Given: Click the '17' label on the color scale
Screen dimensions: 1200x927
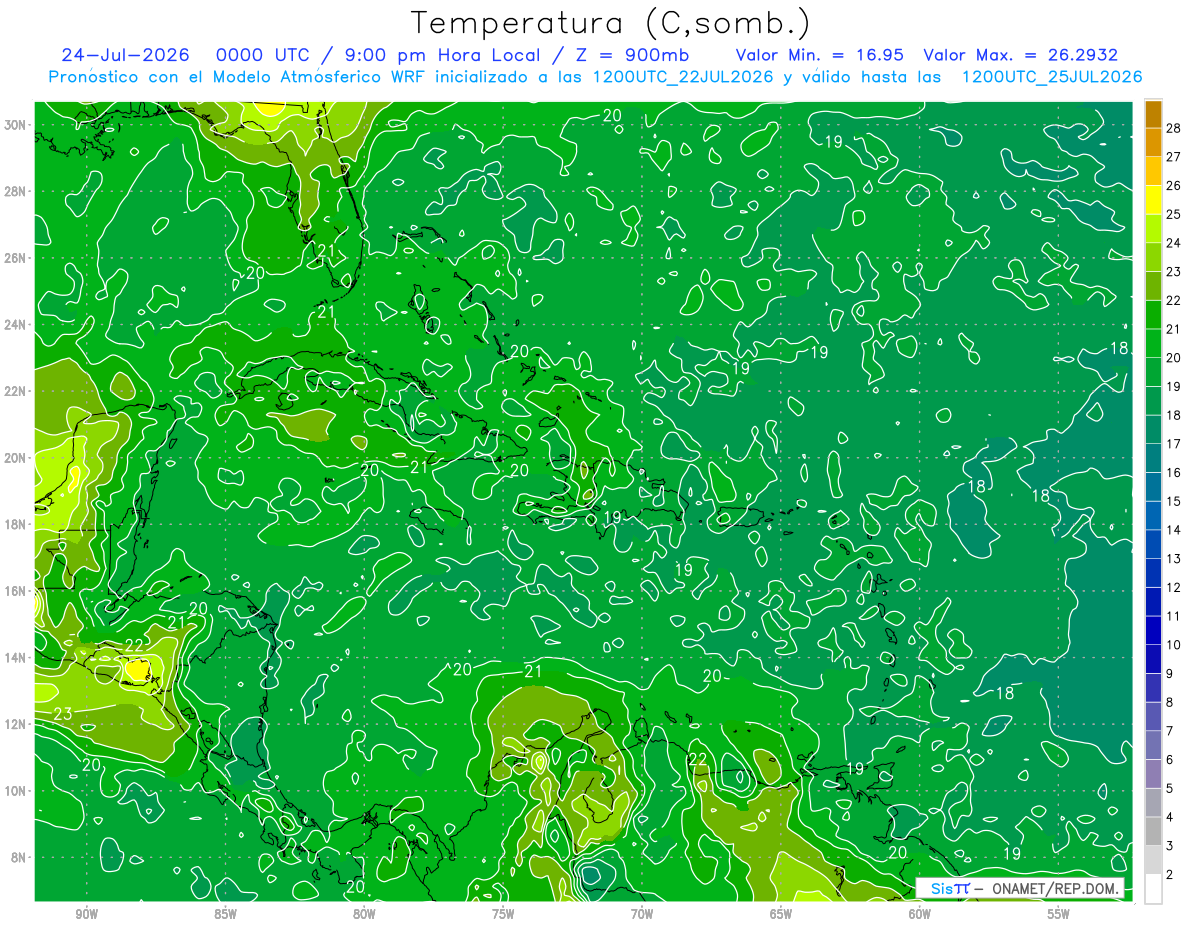Looking at the screenshot, I should (x=1174, y=444).
